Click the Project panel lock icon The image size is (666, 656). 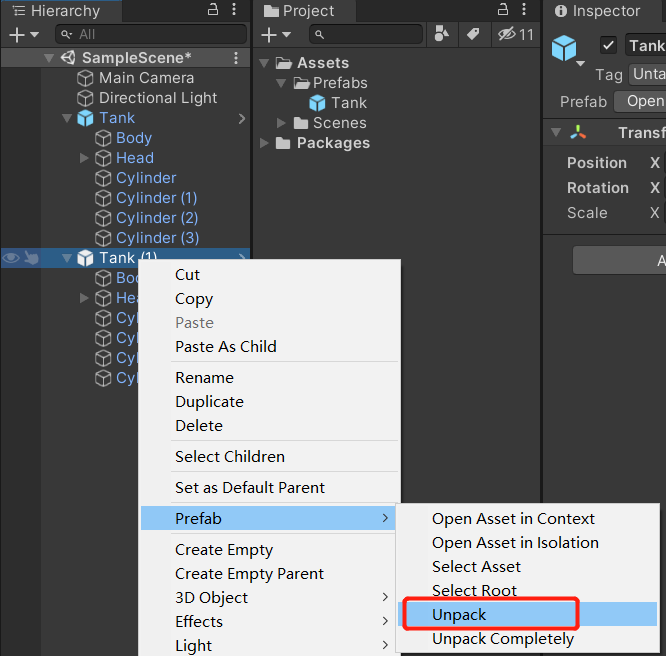[x=503, y=9]
